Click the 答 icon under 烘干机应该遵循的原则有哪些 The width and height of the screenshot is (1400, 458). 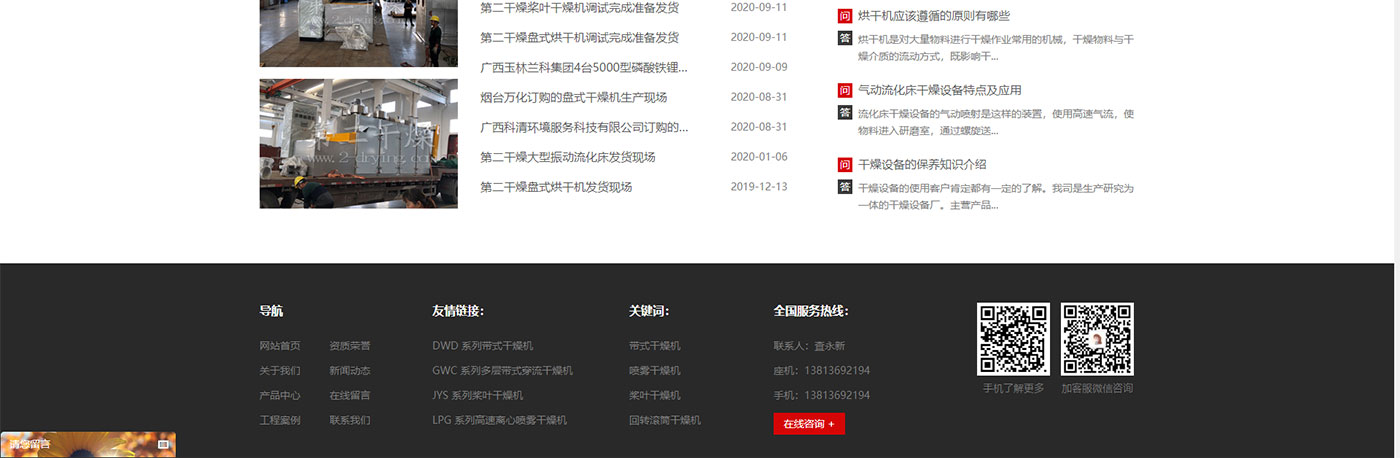(845, 39)
